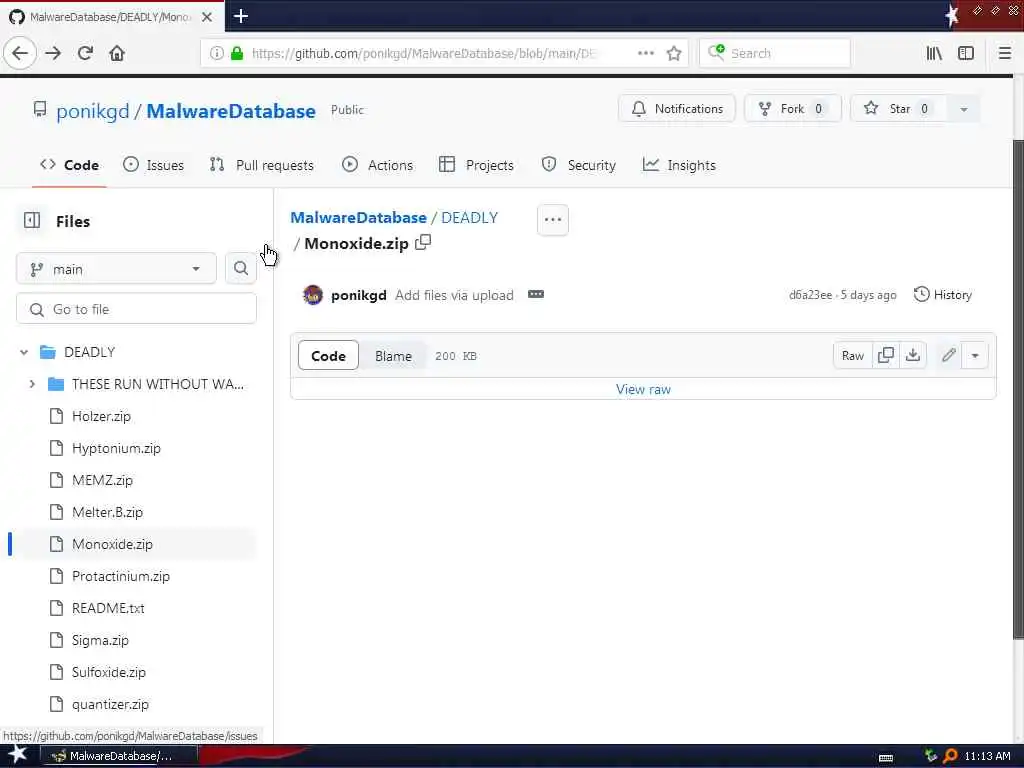Screen dimensions: 1024x768
Task: Copy the Monoxide.zip path
Action: 423,242
